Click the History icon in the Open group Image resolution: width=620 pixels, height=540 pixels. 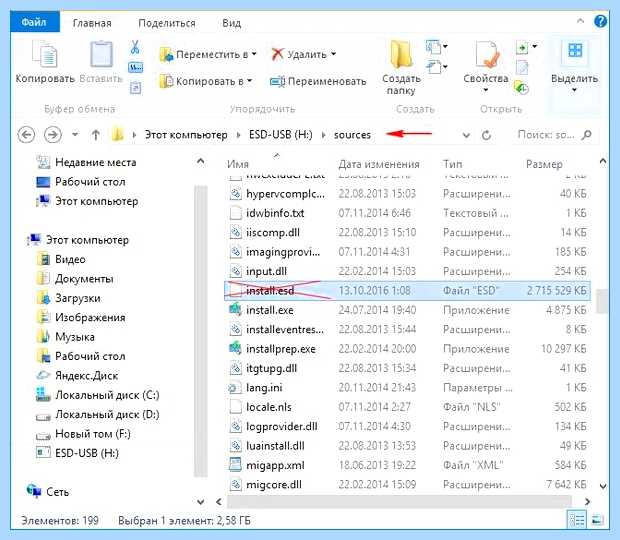click(x=522, y=87)
